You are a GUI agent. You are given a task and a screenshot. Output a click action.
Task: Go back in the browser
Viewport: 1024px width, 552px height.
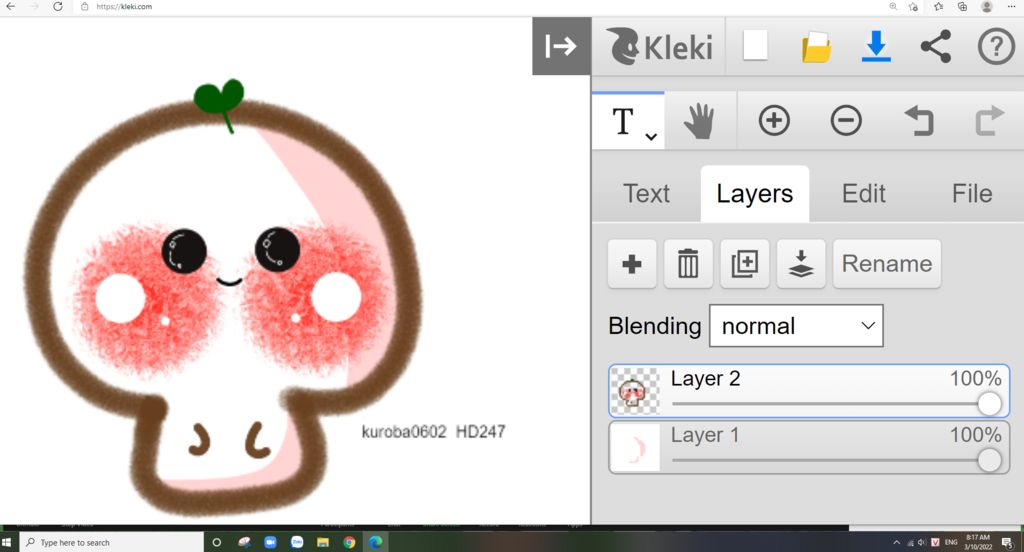point(11,7)
